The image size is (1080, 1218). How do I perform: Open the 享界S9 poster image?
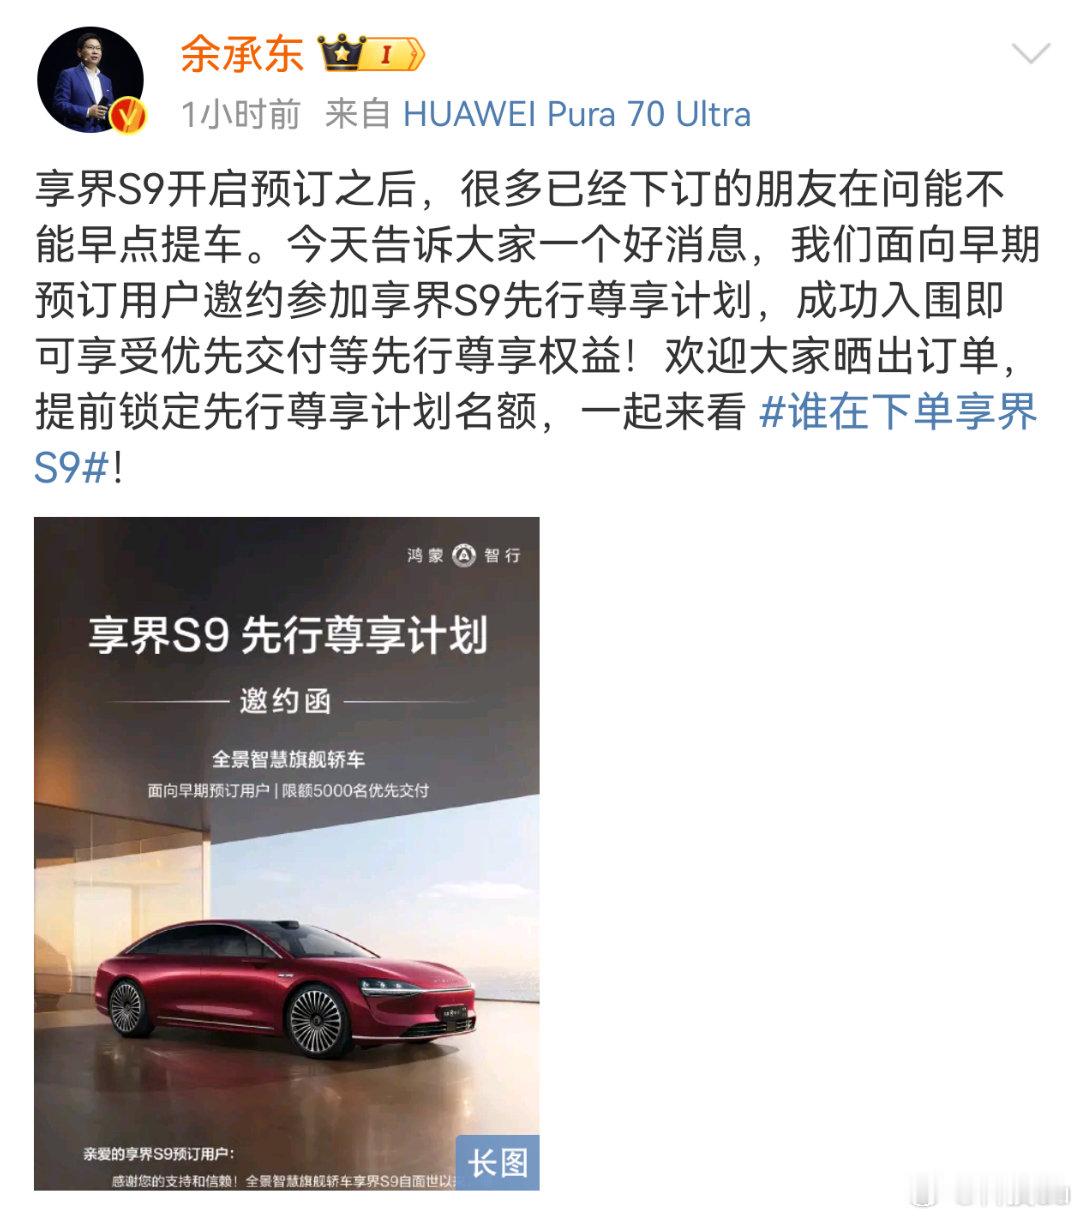click(287, 853)
